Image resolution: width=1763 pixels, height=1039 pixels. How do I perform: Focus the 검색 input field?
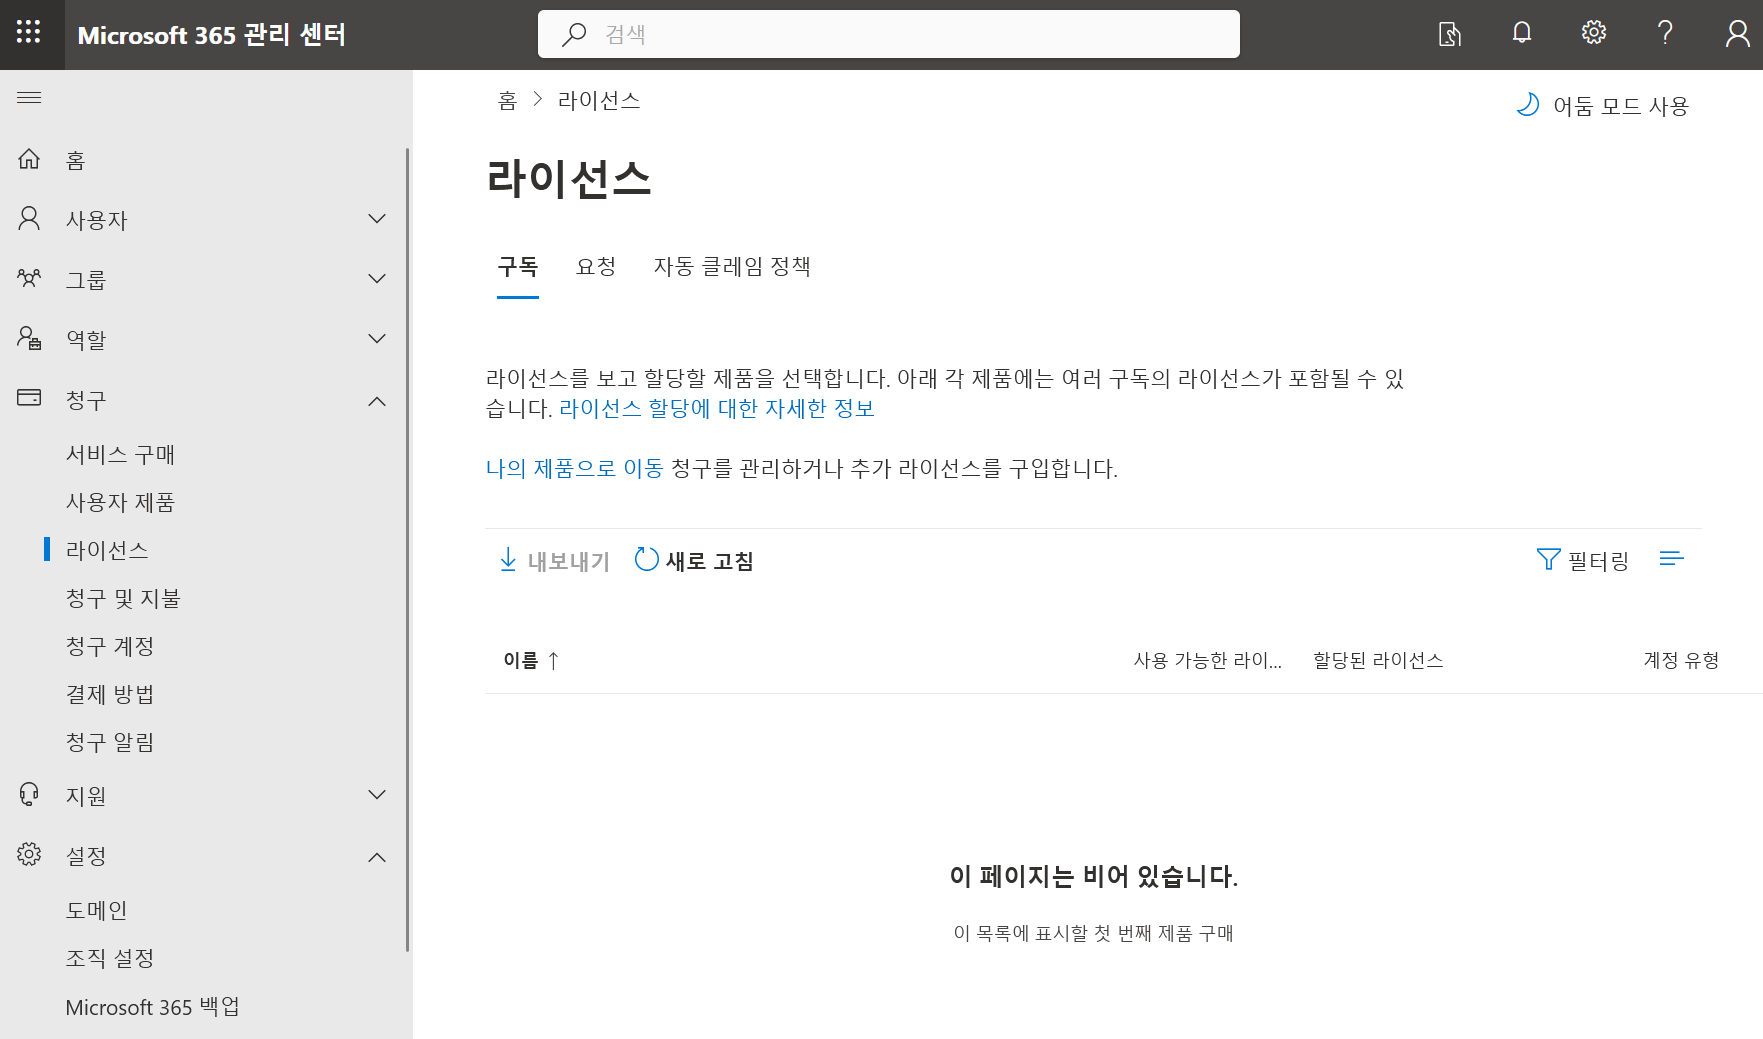[889, 34]
